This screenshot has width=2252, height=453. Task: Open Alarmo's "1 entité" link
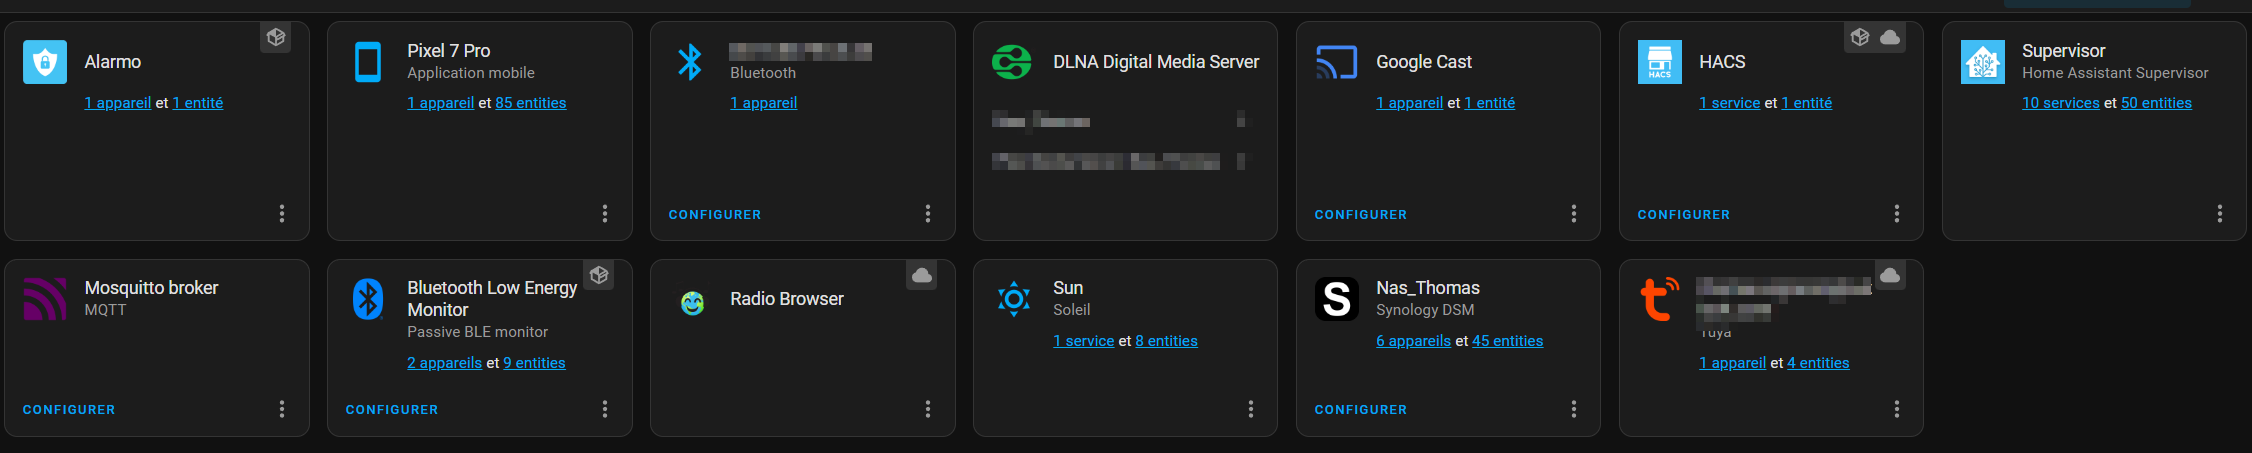tap(198, 103)
